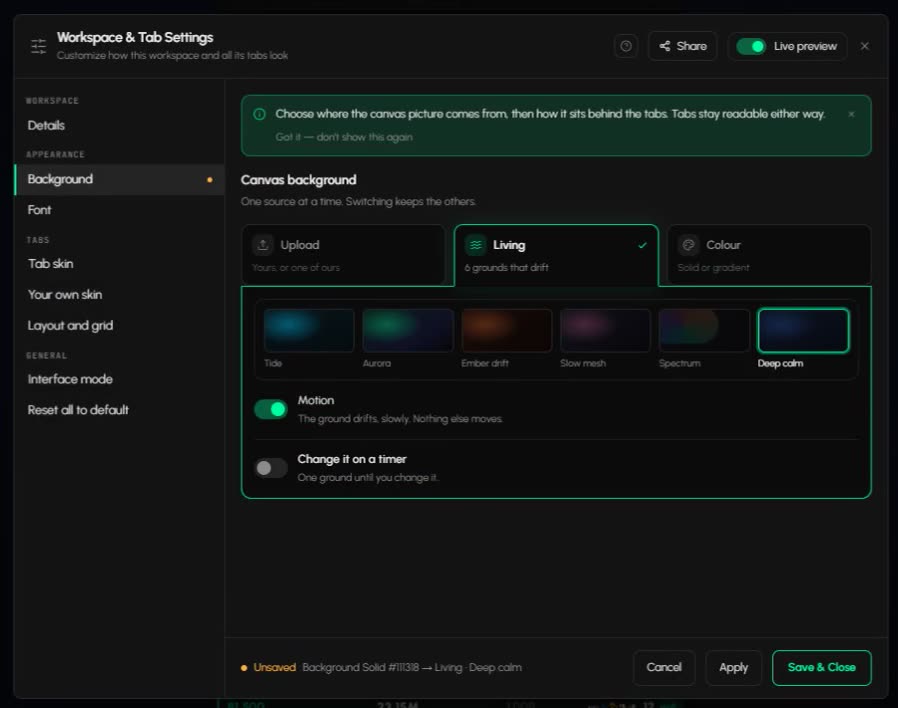Viewport: 898px width, 708px height.
Task: Toggle Live preview switch
Action: pyautogui.click(x=751, y=46)
